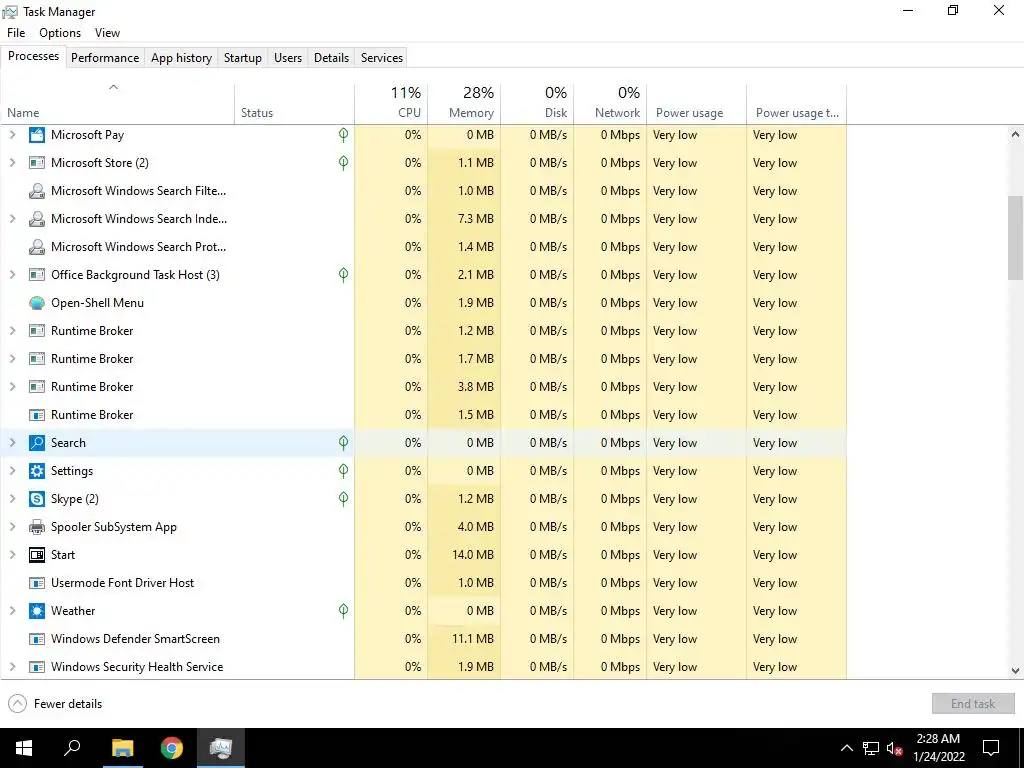This screenshot has height=768, width=1024.
Task: Switch to the Users tab
Action: tap(288, 57)
